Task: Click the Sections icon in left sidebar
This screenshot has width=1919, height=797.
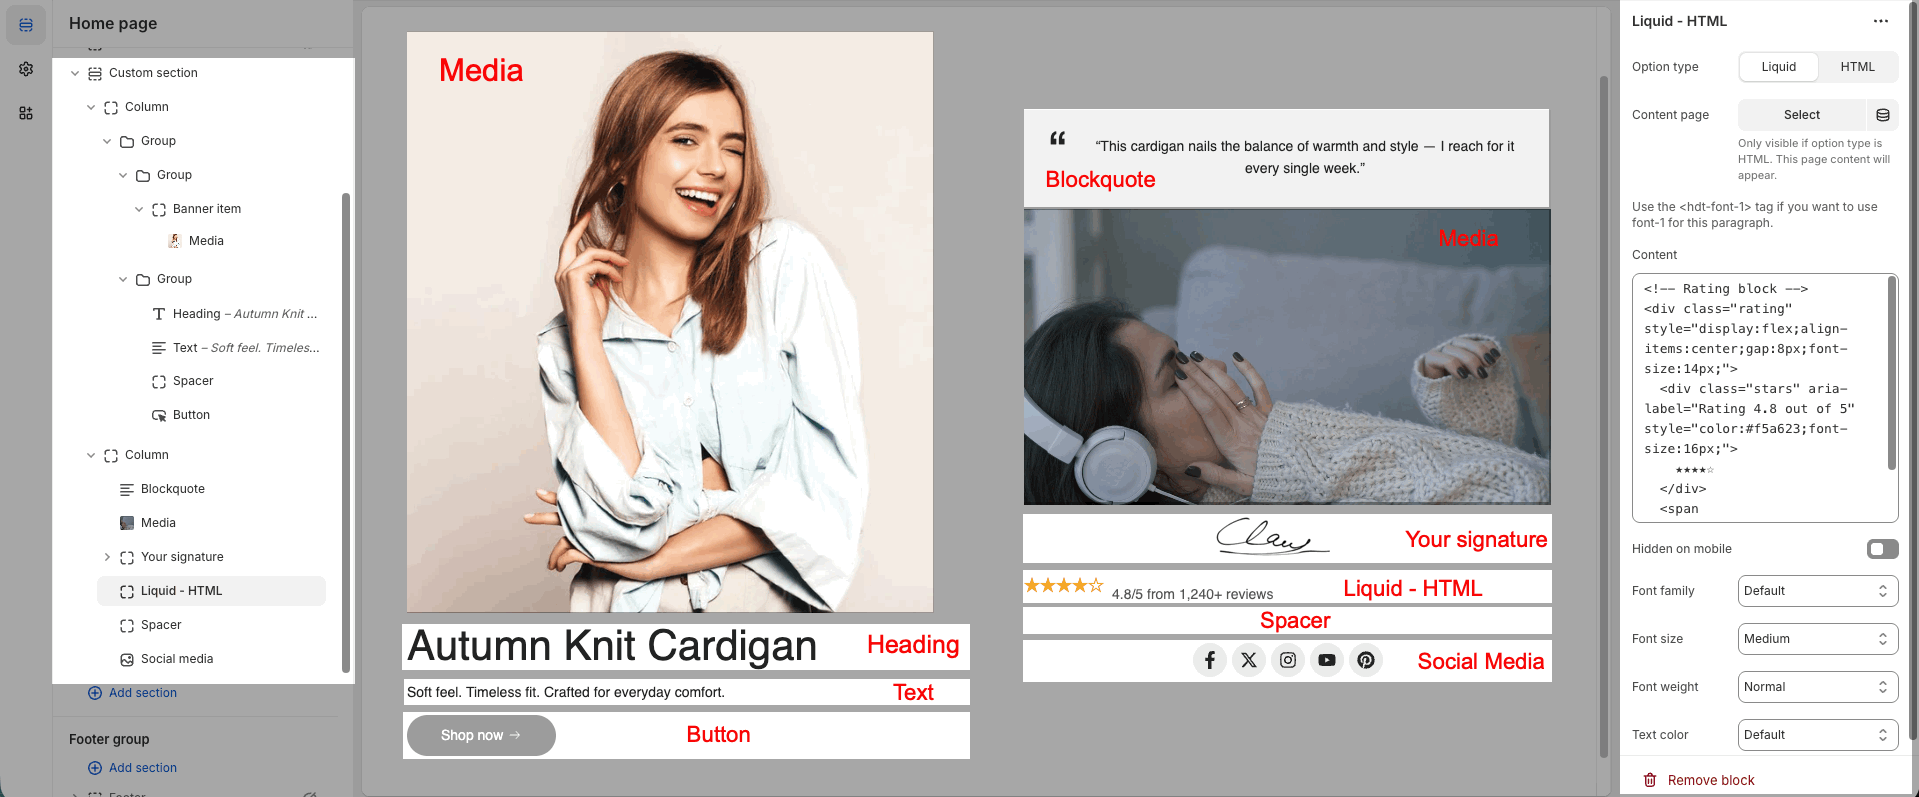Action: [26, 25]
